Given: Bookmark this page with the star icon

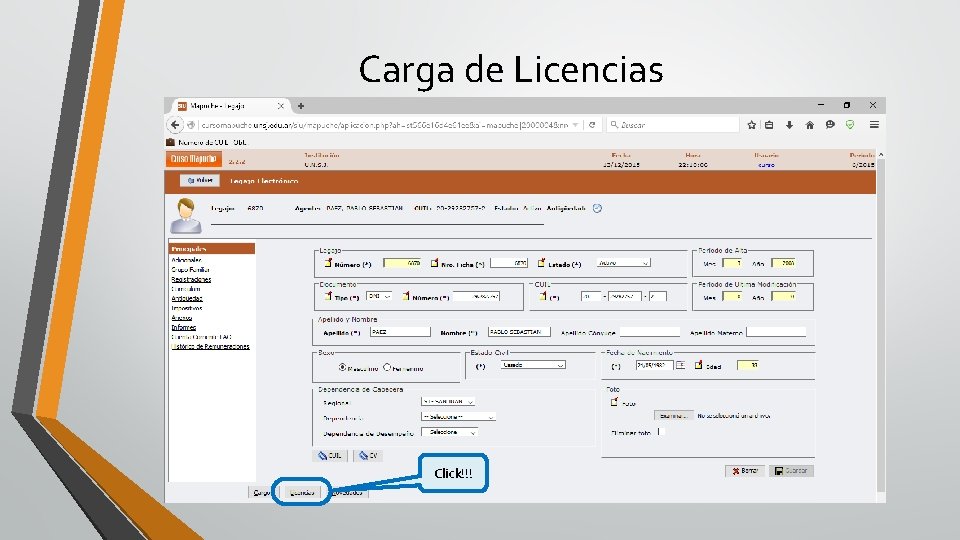Looking at the screenshot, I should pos(751,125).
